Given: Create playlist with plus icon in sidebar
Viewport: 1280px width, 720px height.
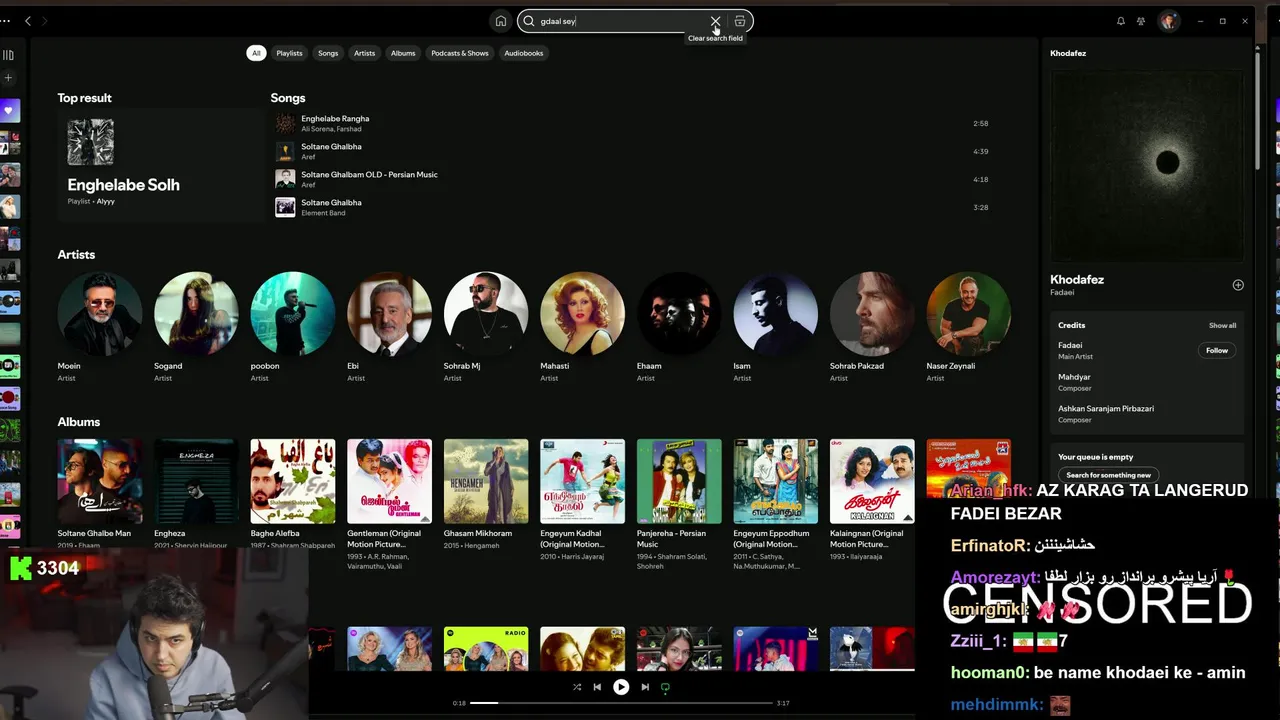Looking at the screenshot, I should (8, 78).
